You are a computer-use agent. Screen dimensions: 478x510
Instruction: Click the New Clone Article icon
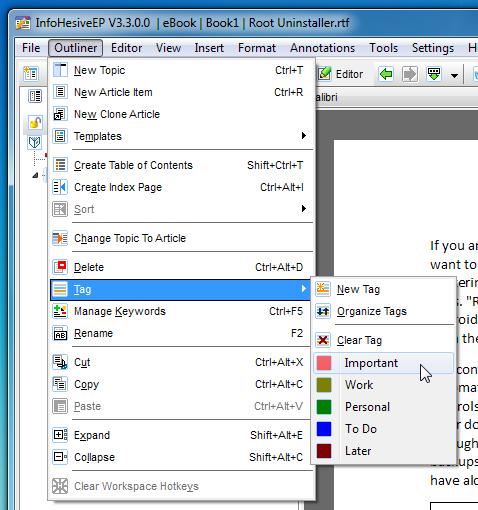click(x=60, y=114)
